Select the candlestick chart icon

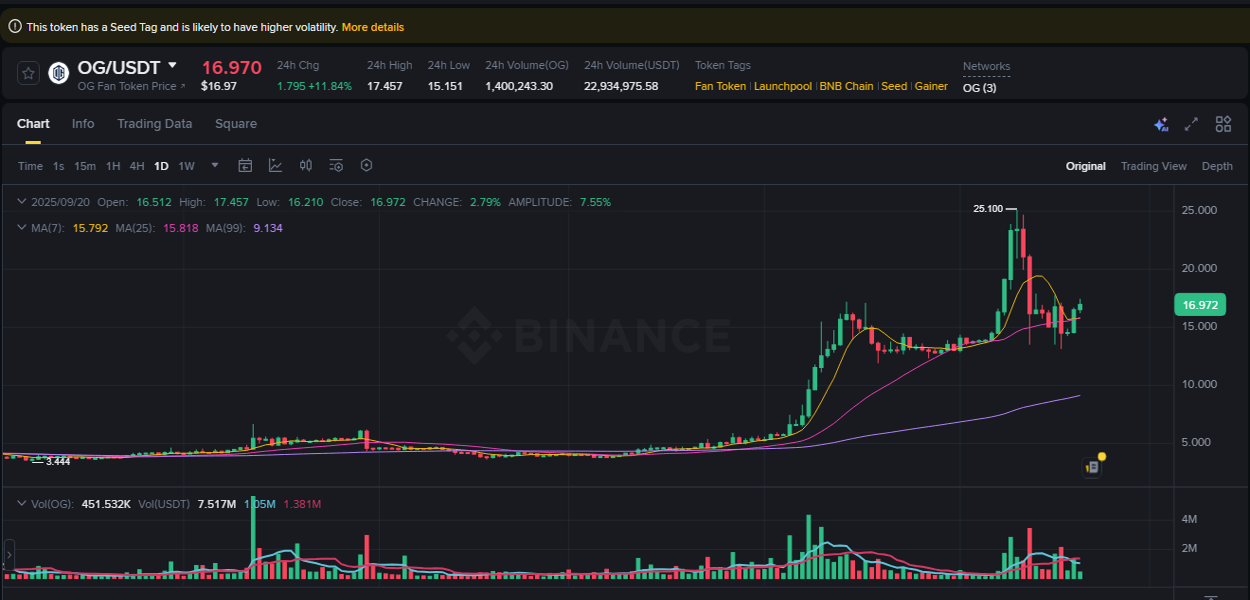click(x=306, y=165)
